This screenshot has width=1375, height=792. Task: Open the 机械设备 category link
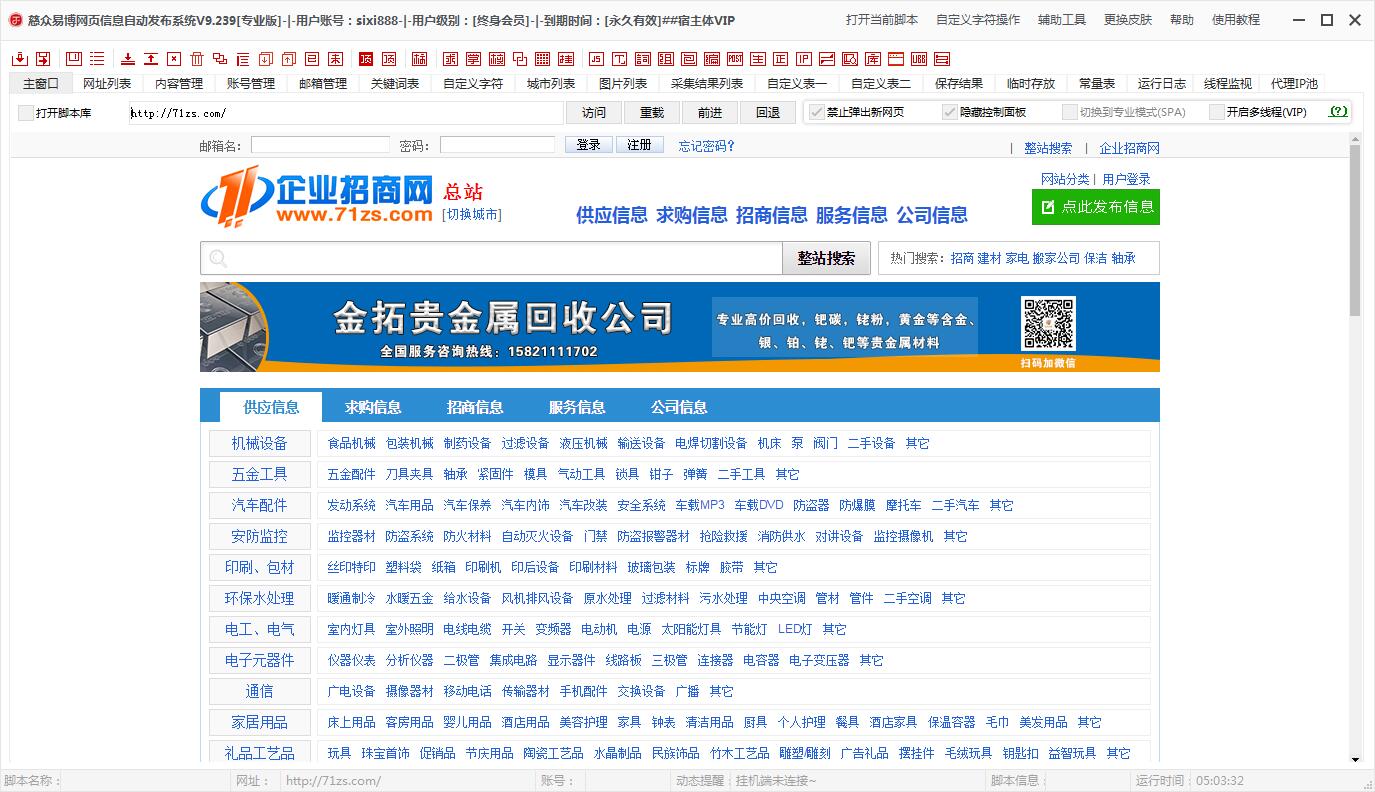[x=259, y=443]
